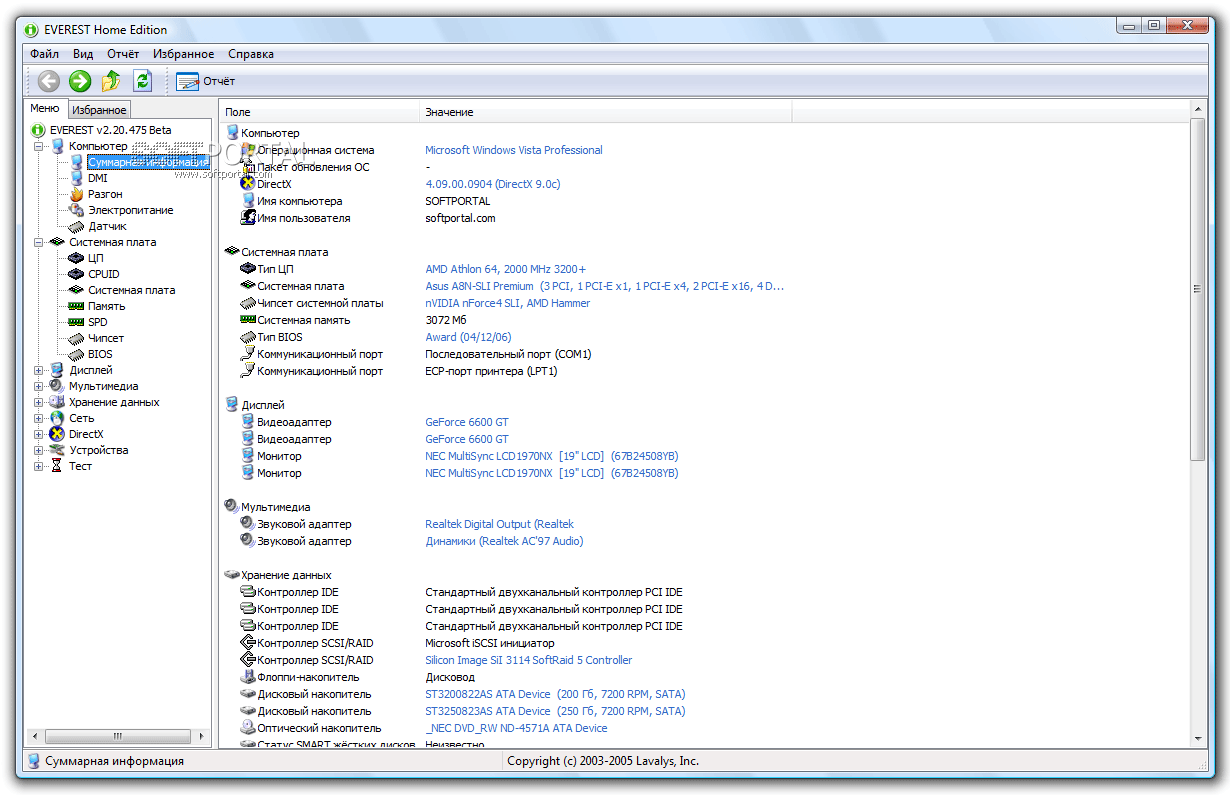Click the Back arrow toolbar icon
The height and width of the screenshot is (795, 1230).
[x=48, y=81]
